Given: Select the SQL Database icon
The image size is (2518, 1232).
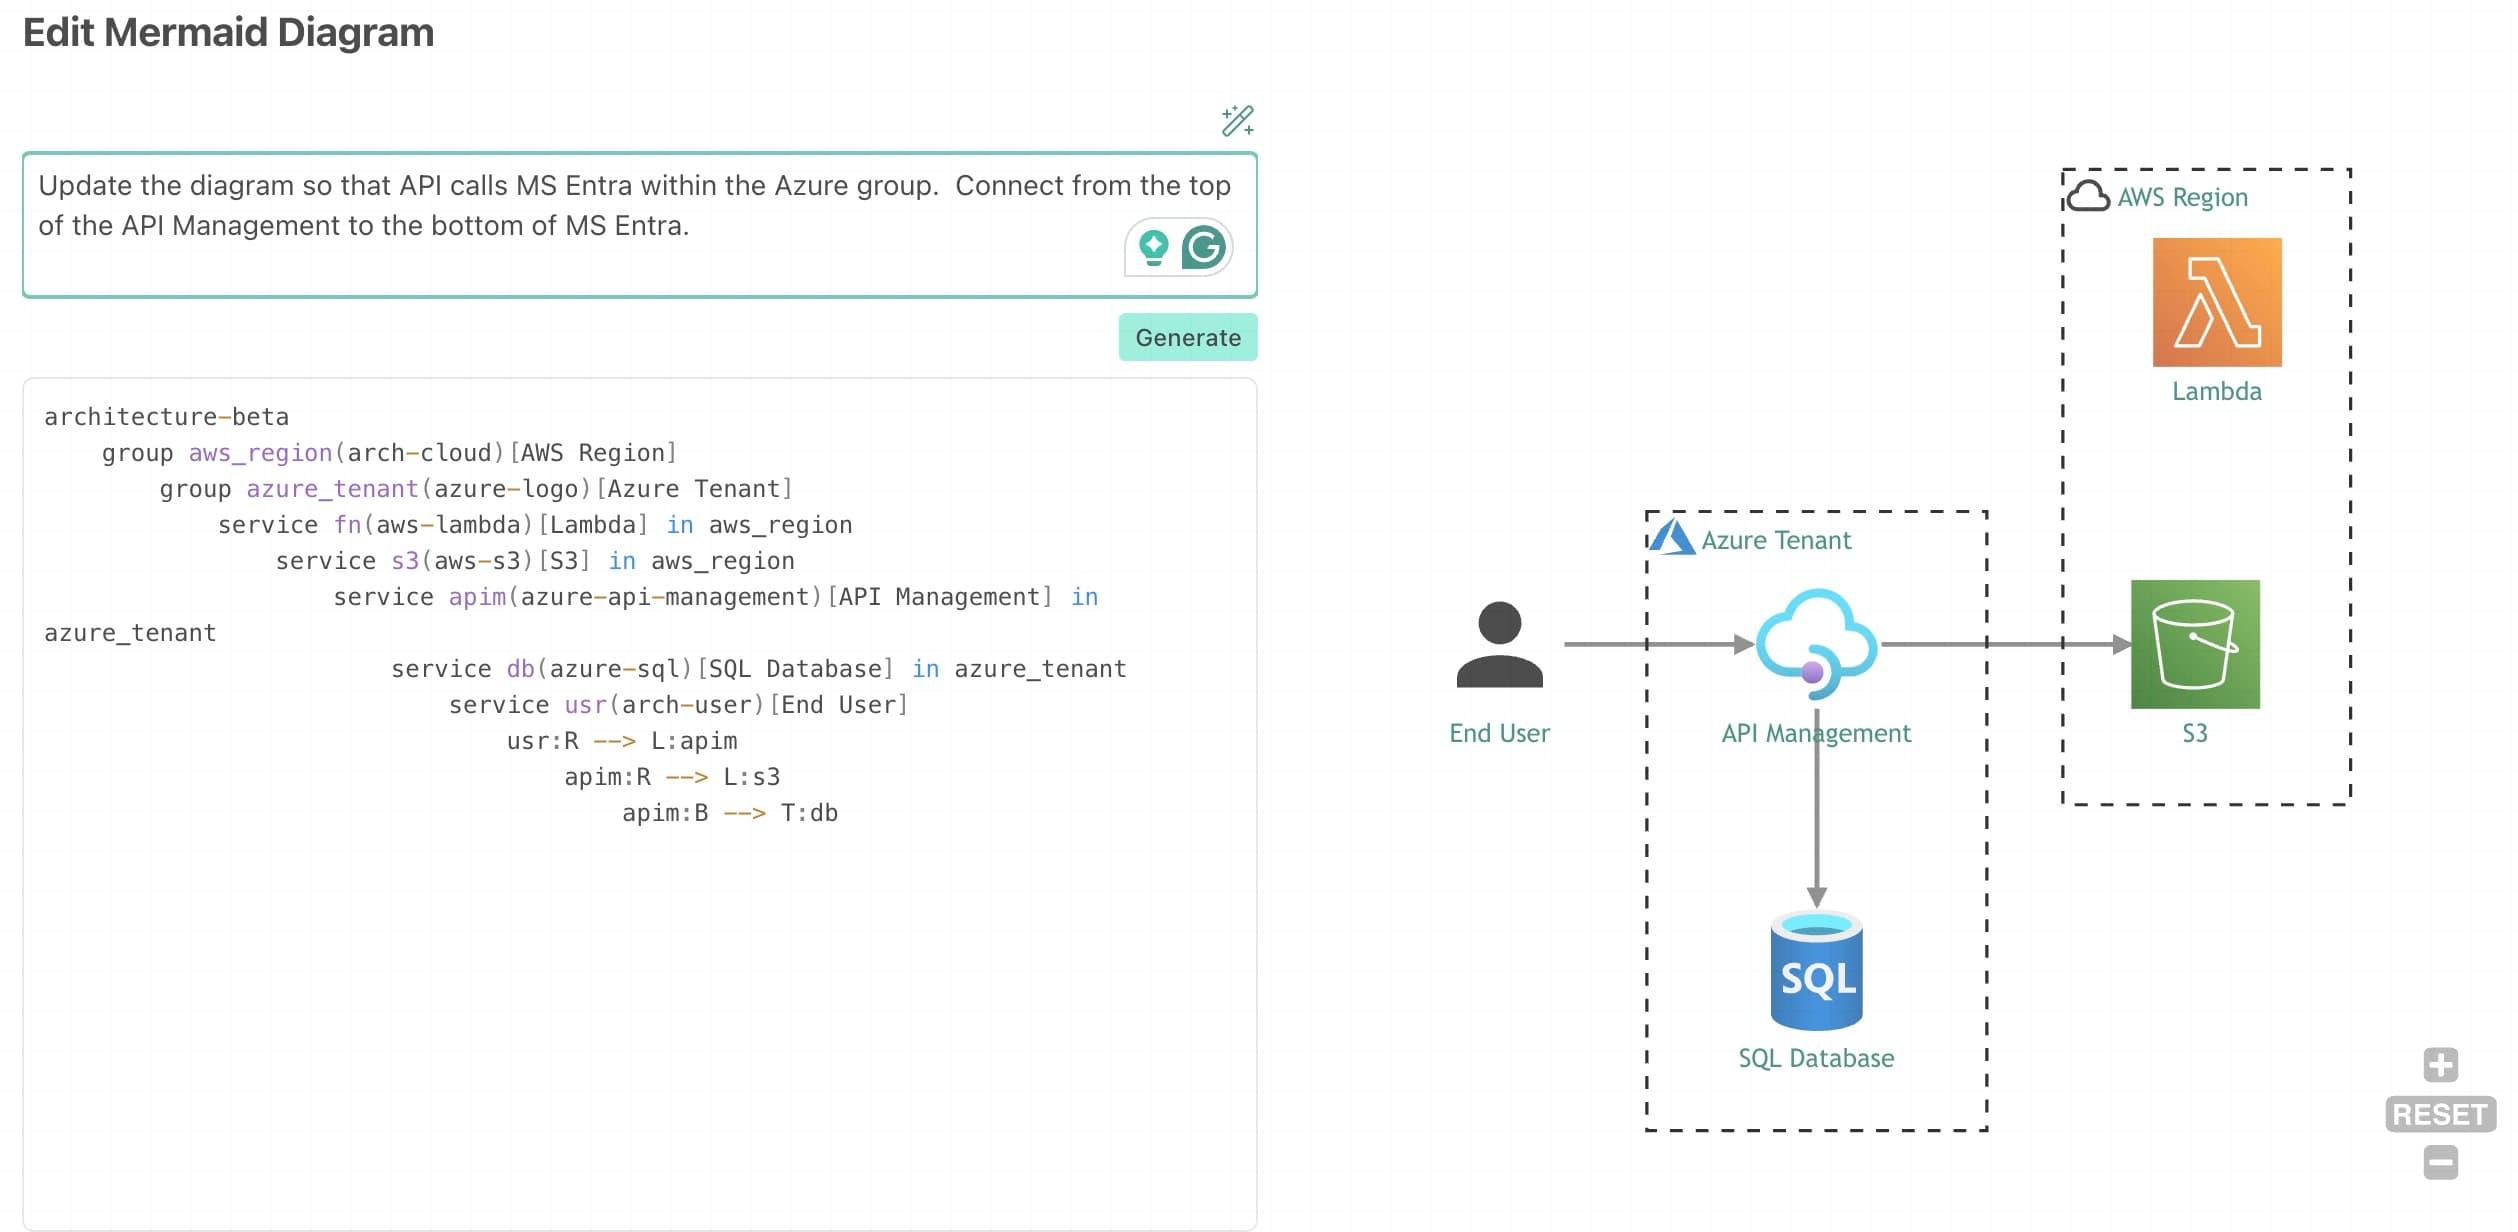Looking at the screenshot, I should pyautogui.click(x=1816, y=970).
